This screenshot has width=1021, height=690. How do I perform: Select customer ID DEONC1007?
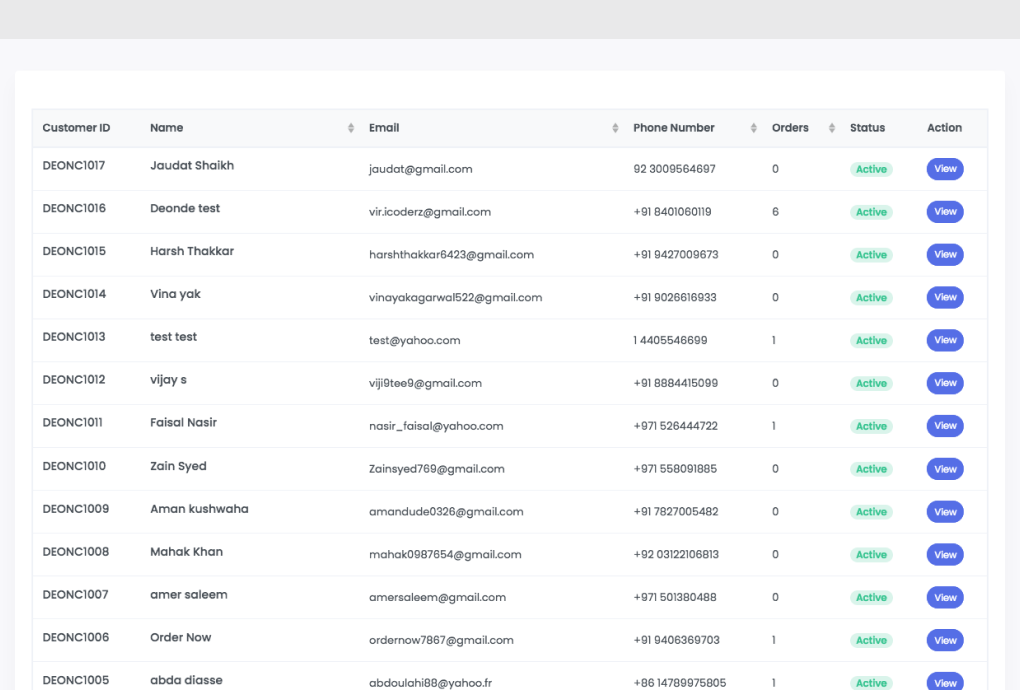[76, 595]
